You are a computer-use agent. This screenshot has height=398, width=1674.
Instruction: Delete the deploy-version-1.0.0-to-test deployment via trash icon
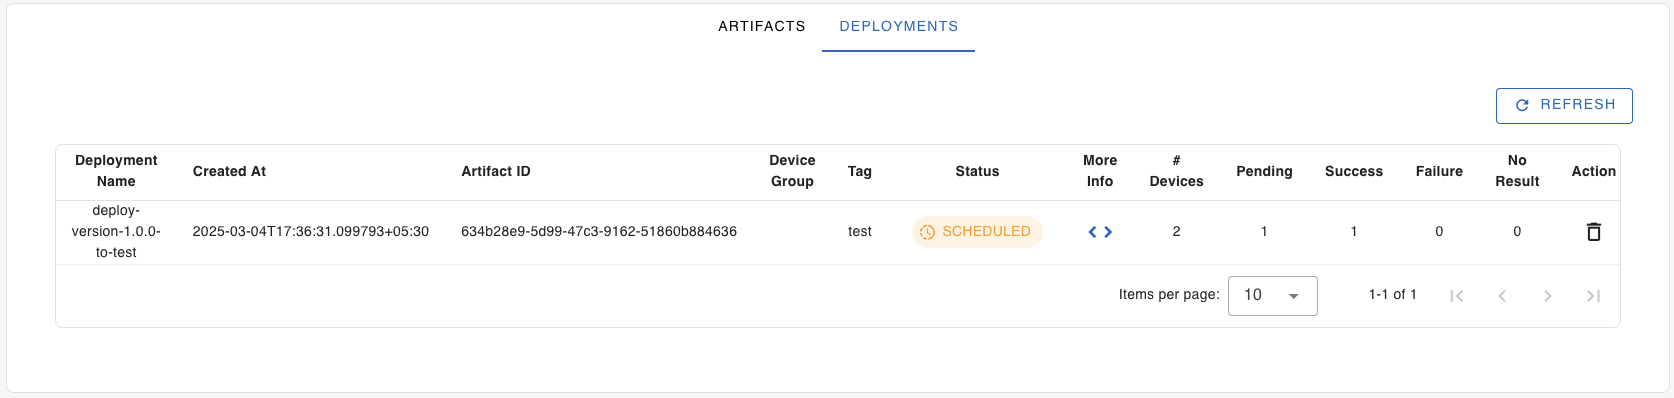point(1594,232)
